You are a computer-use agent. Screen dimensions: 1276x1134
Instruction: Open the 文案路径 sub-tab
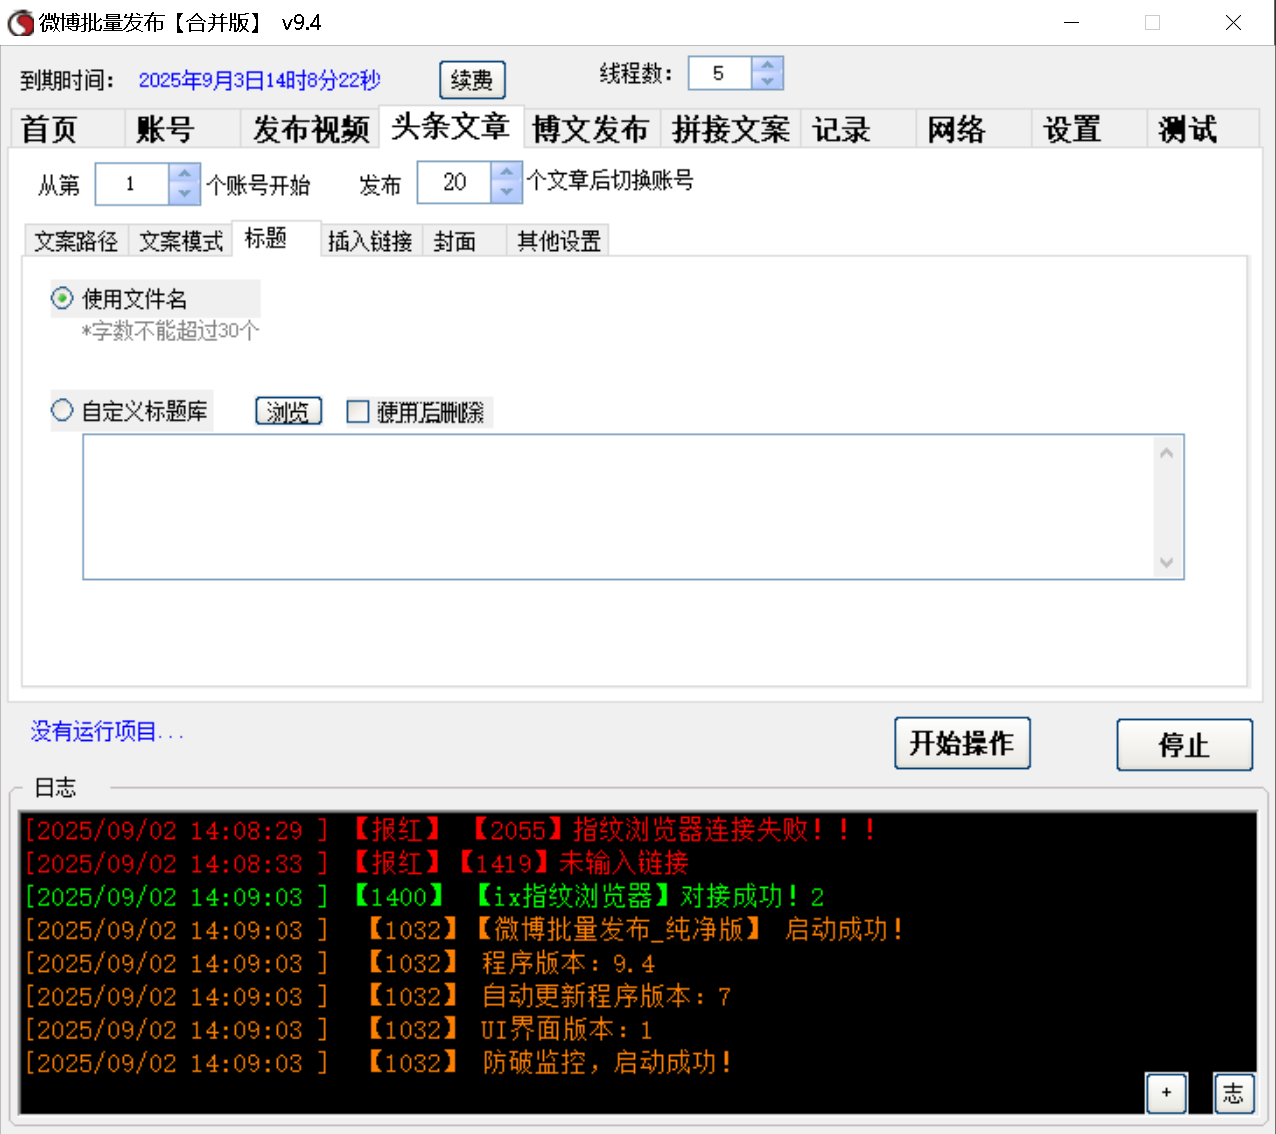tap(76, 240)
